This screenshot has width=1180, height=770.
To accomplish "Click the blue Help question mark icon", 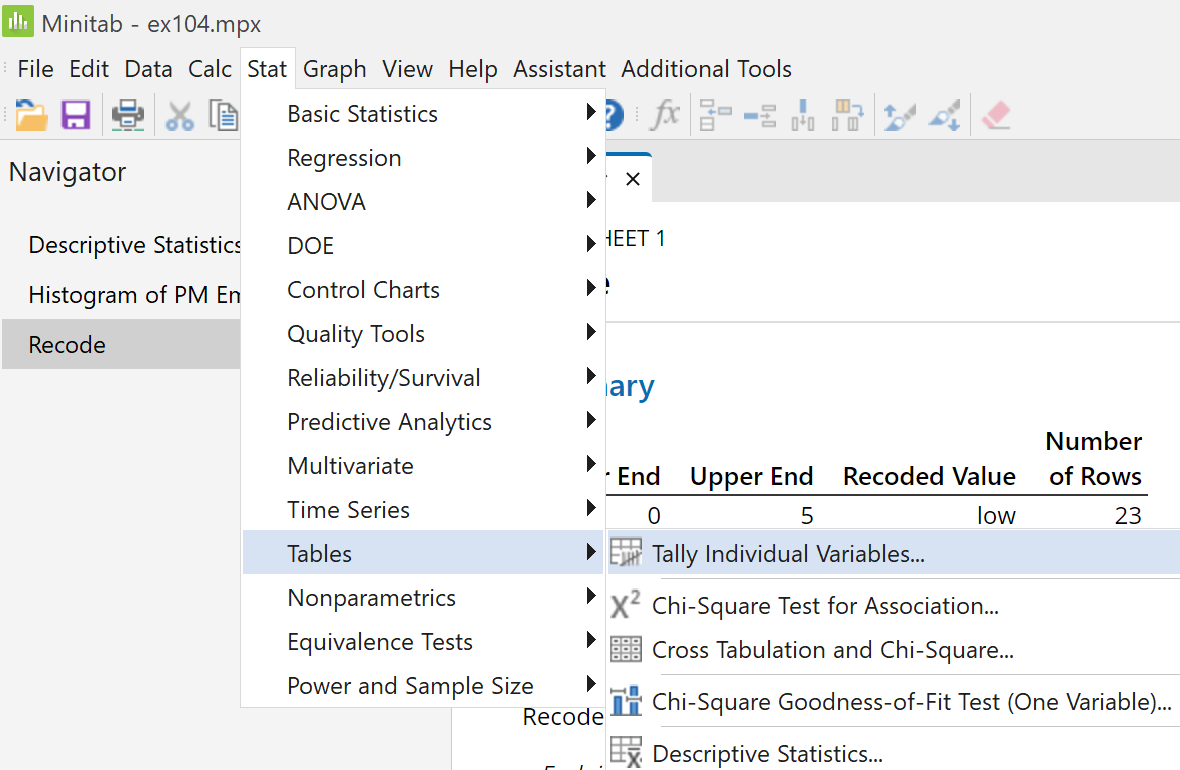I will pyautogui.click(x=614, y=115).
